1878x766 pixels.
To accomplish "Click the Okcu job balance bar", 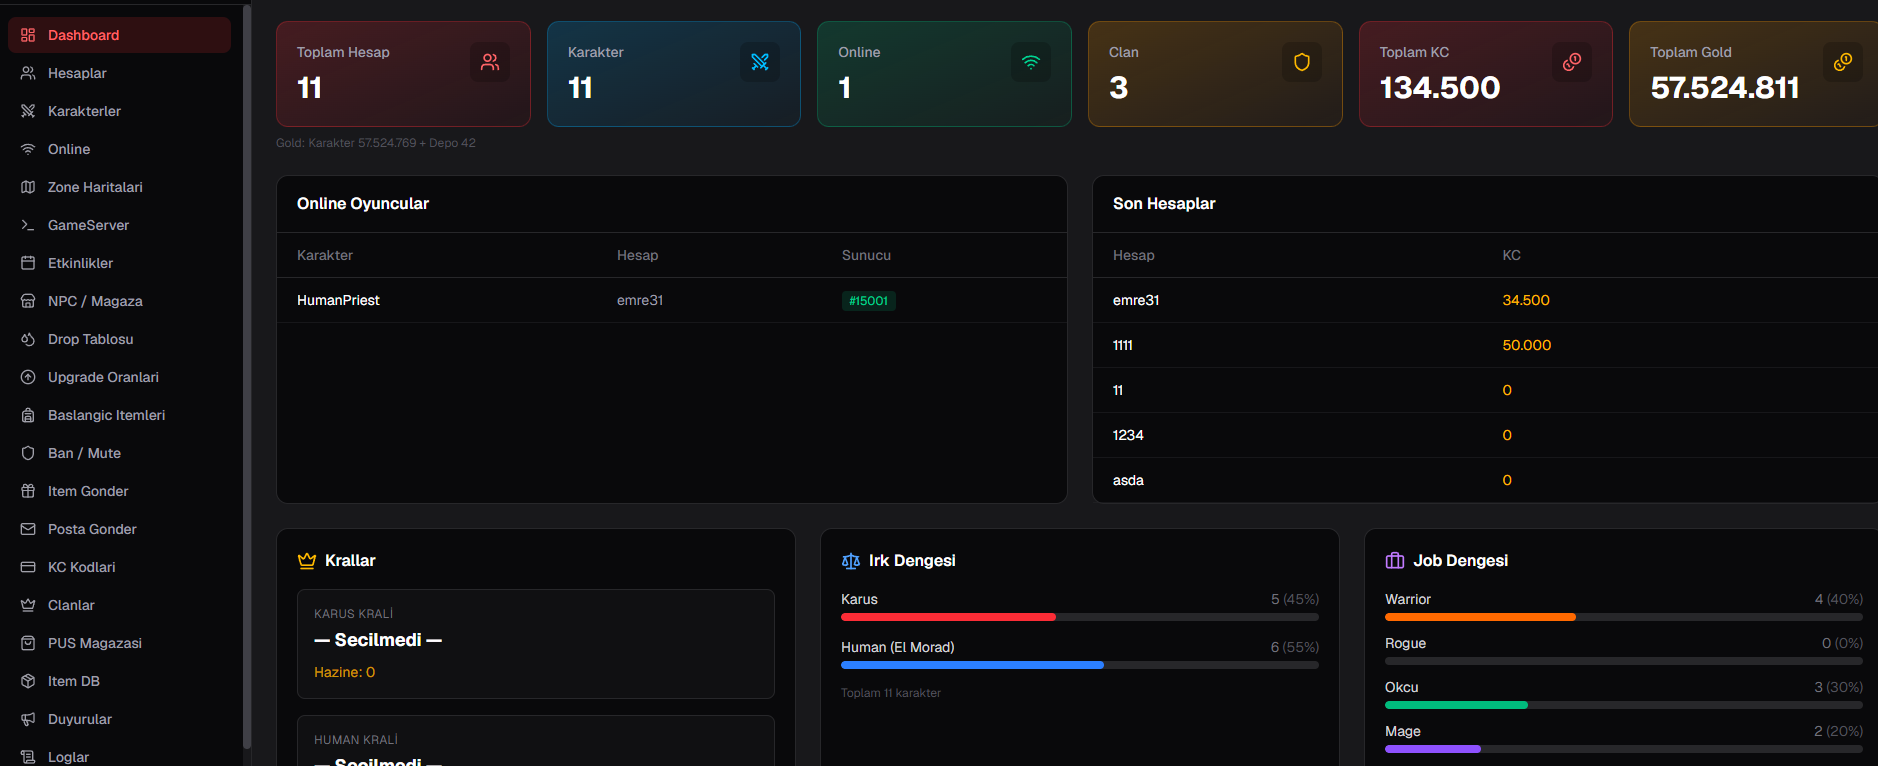I will tap(1624, 705).
